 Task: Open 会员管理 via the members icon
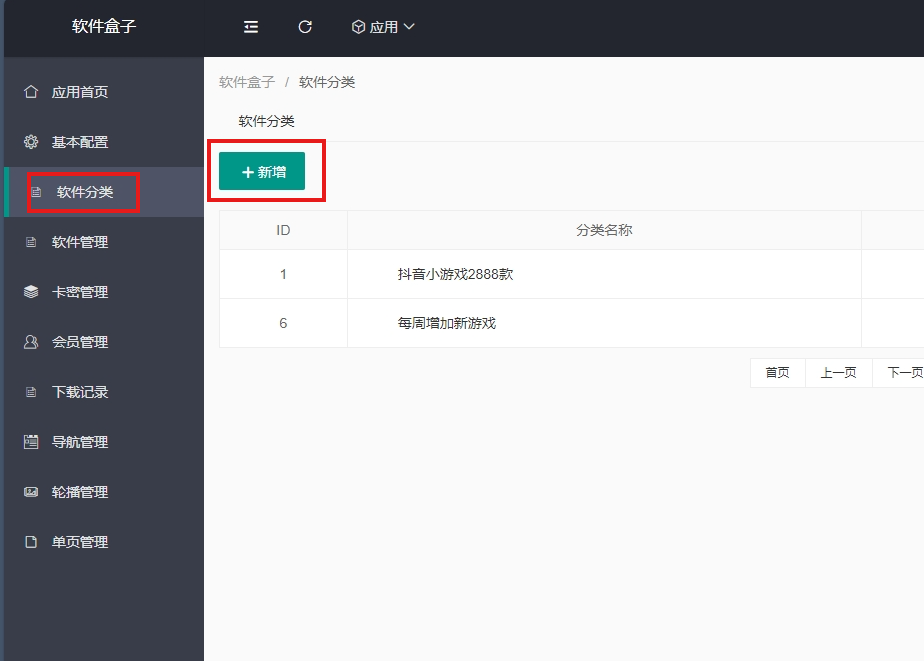[x=32, y=341]
